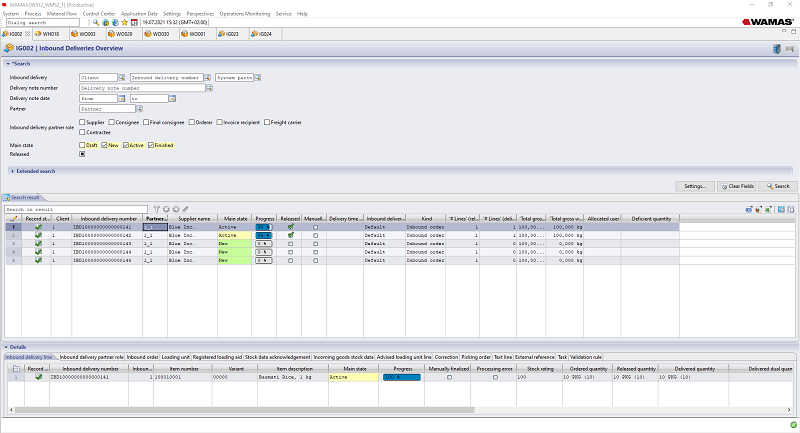The image size is (800, 433).
Task: Click the second export icon above the results table
Action: (x=759, y=209)
